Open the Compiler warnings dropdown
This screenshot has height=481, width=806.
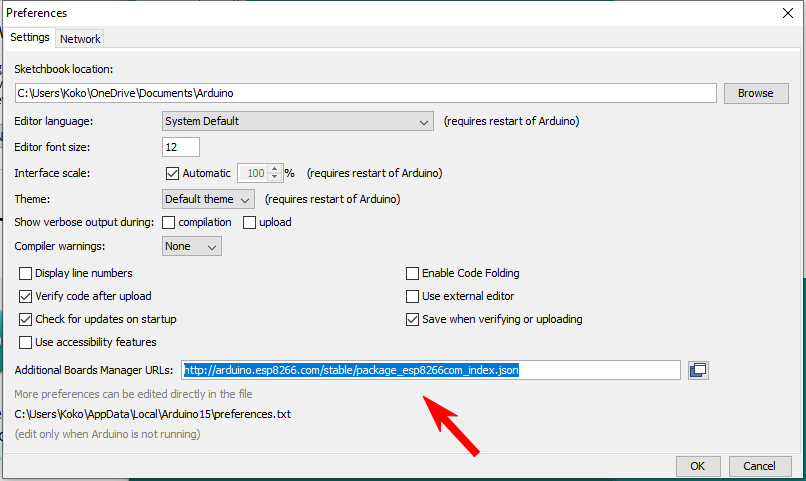pos(192,247)
